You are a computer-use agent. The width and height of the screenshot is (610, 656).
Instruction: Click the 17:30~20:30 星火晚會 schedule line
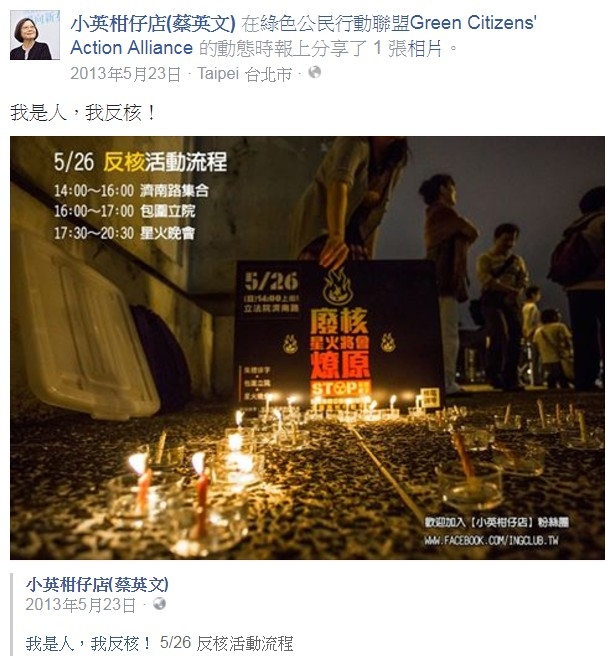coord(124,233)
